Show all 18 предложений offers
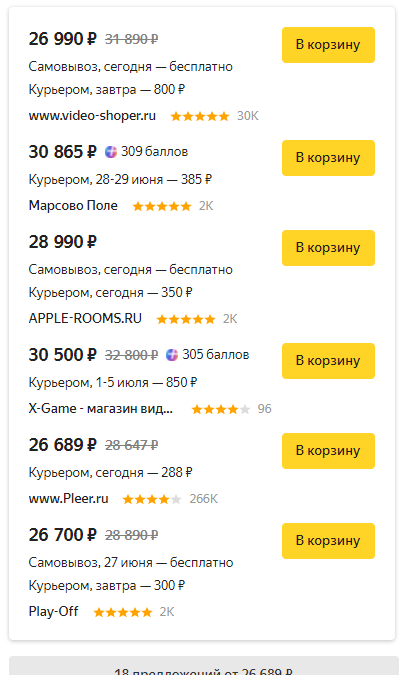This screenshot has width=409, height=675. (204, 666)
